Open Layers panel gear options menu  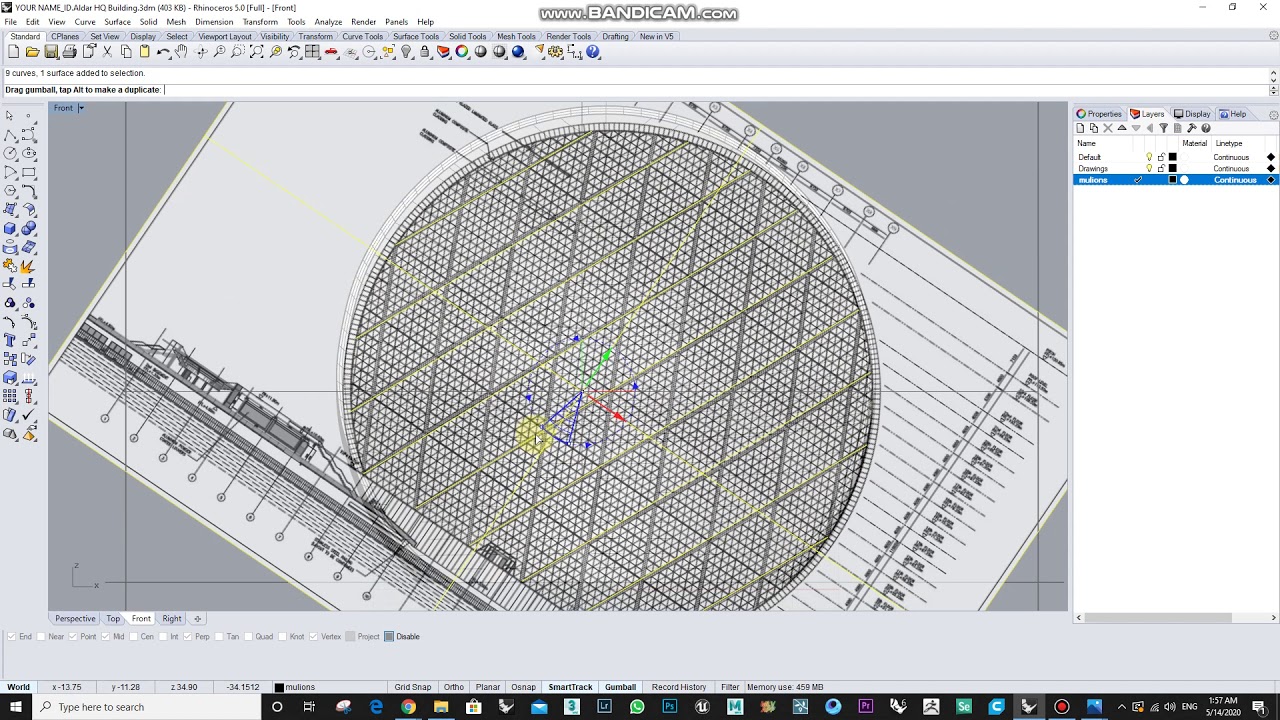1273,114
